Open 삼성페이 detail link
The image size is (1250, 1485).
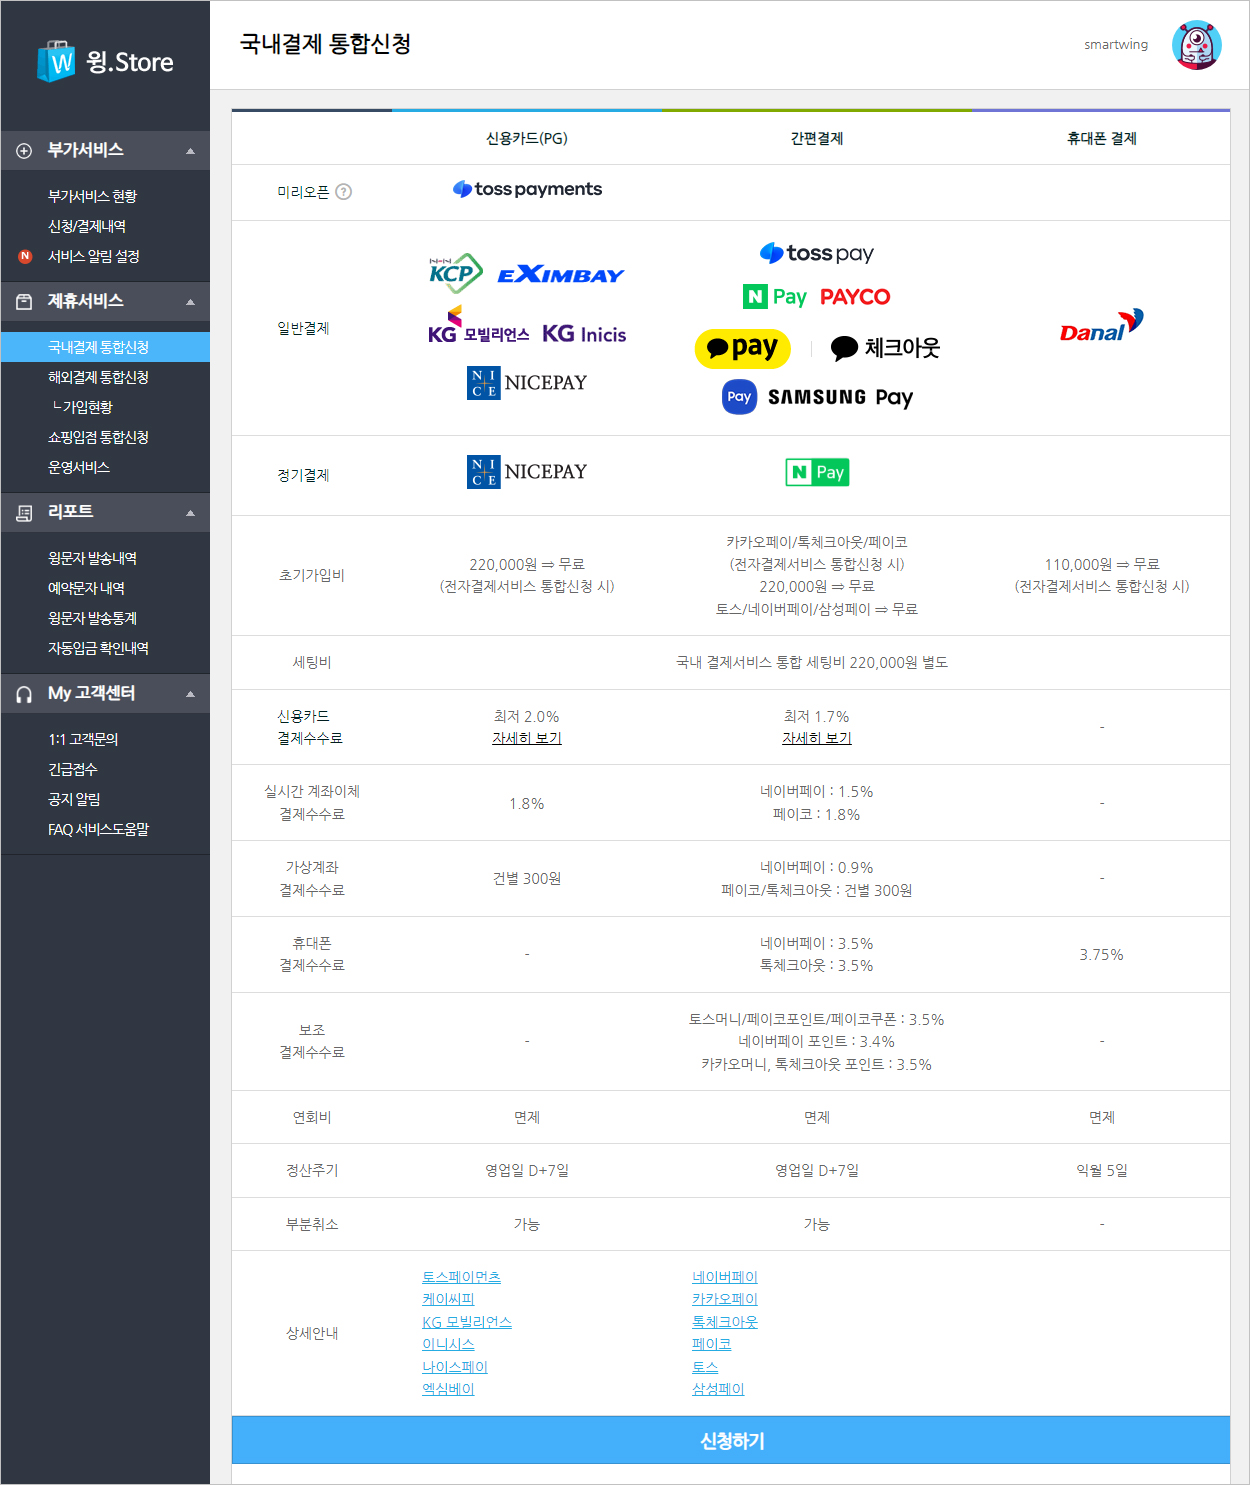718,1389
